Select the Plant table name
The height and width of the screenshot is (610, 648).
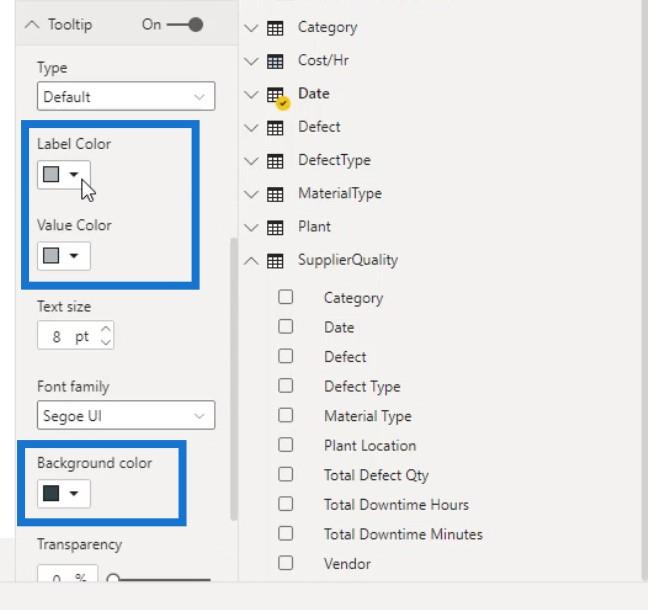click(314, 227)
